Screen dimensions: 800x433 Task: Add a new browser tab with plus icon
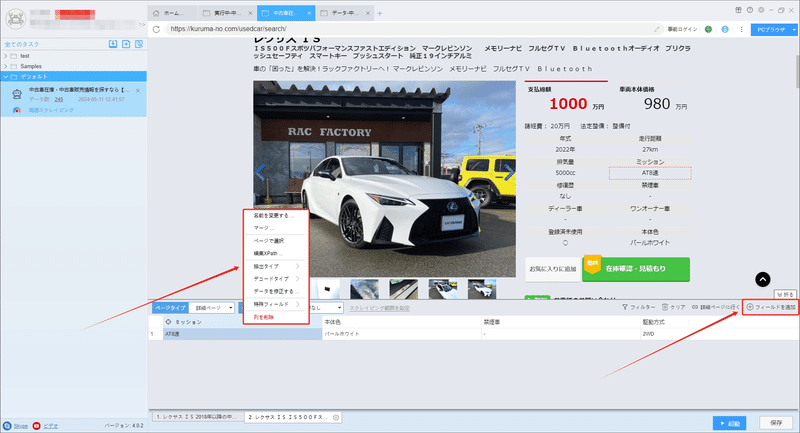coord(380,13)
